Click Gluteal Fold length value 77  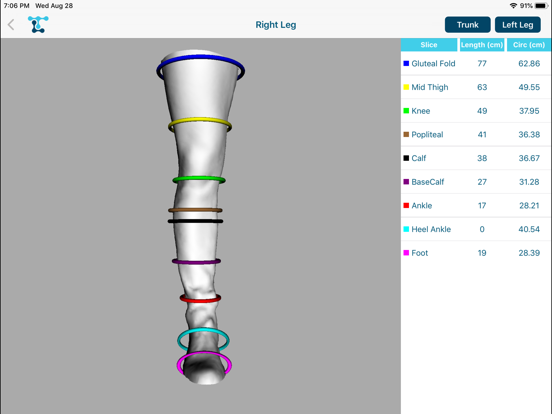[x=482, y=63]
